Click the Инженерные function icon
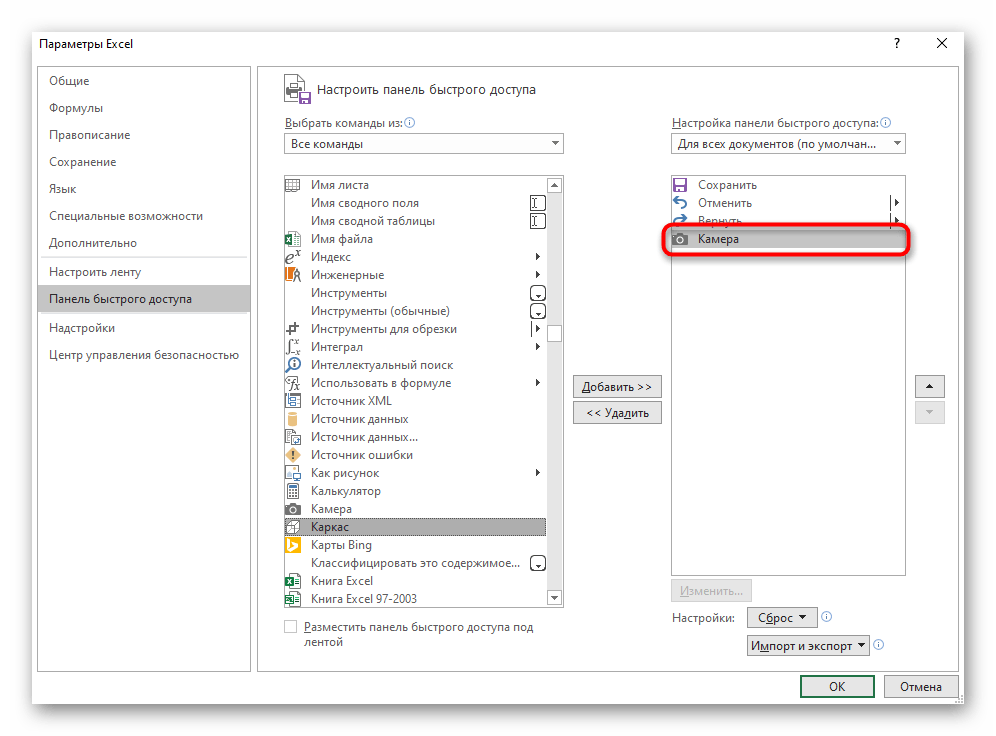Image resolution: width=996 pixels, height=736 pixels. click(292, 274)
